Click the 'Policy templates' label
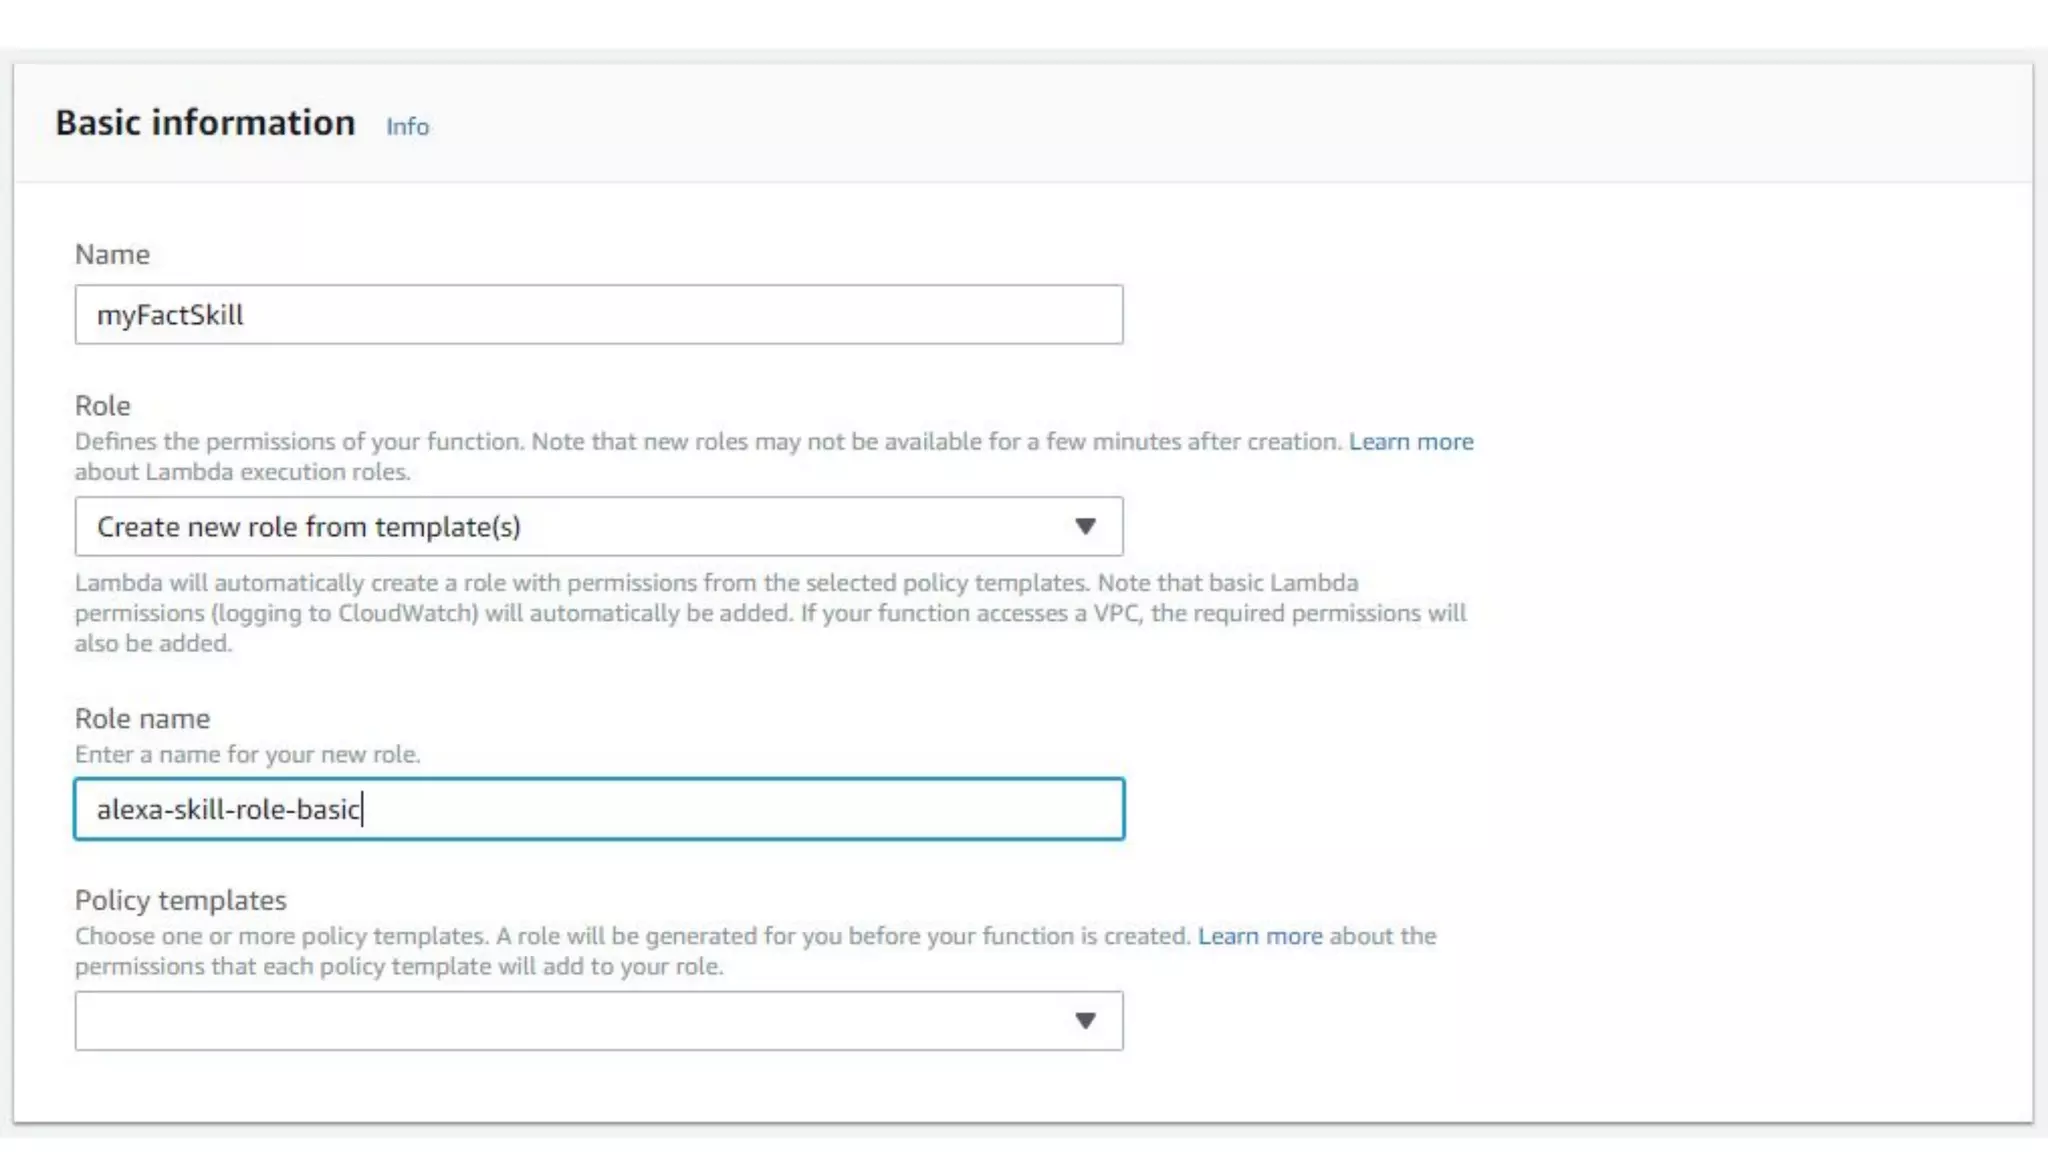 click(180, 901)
